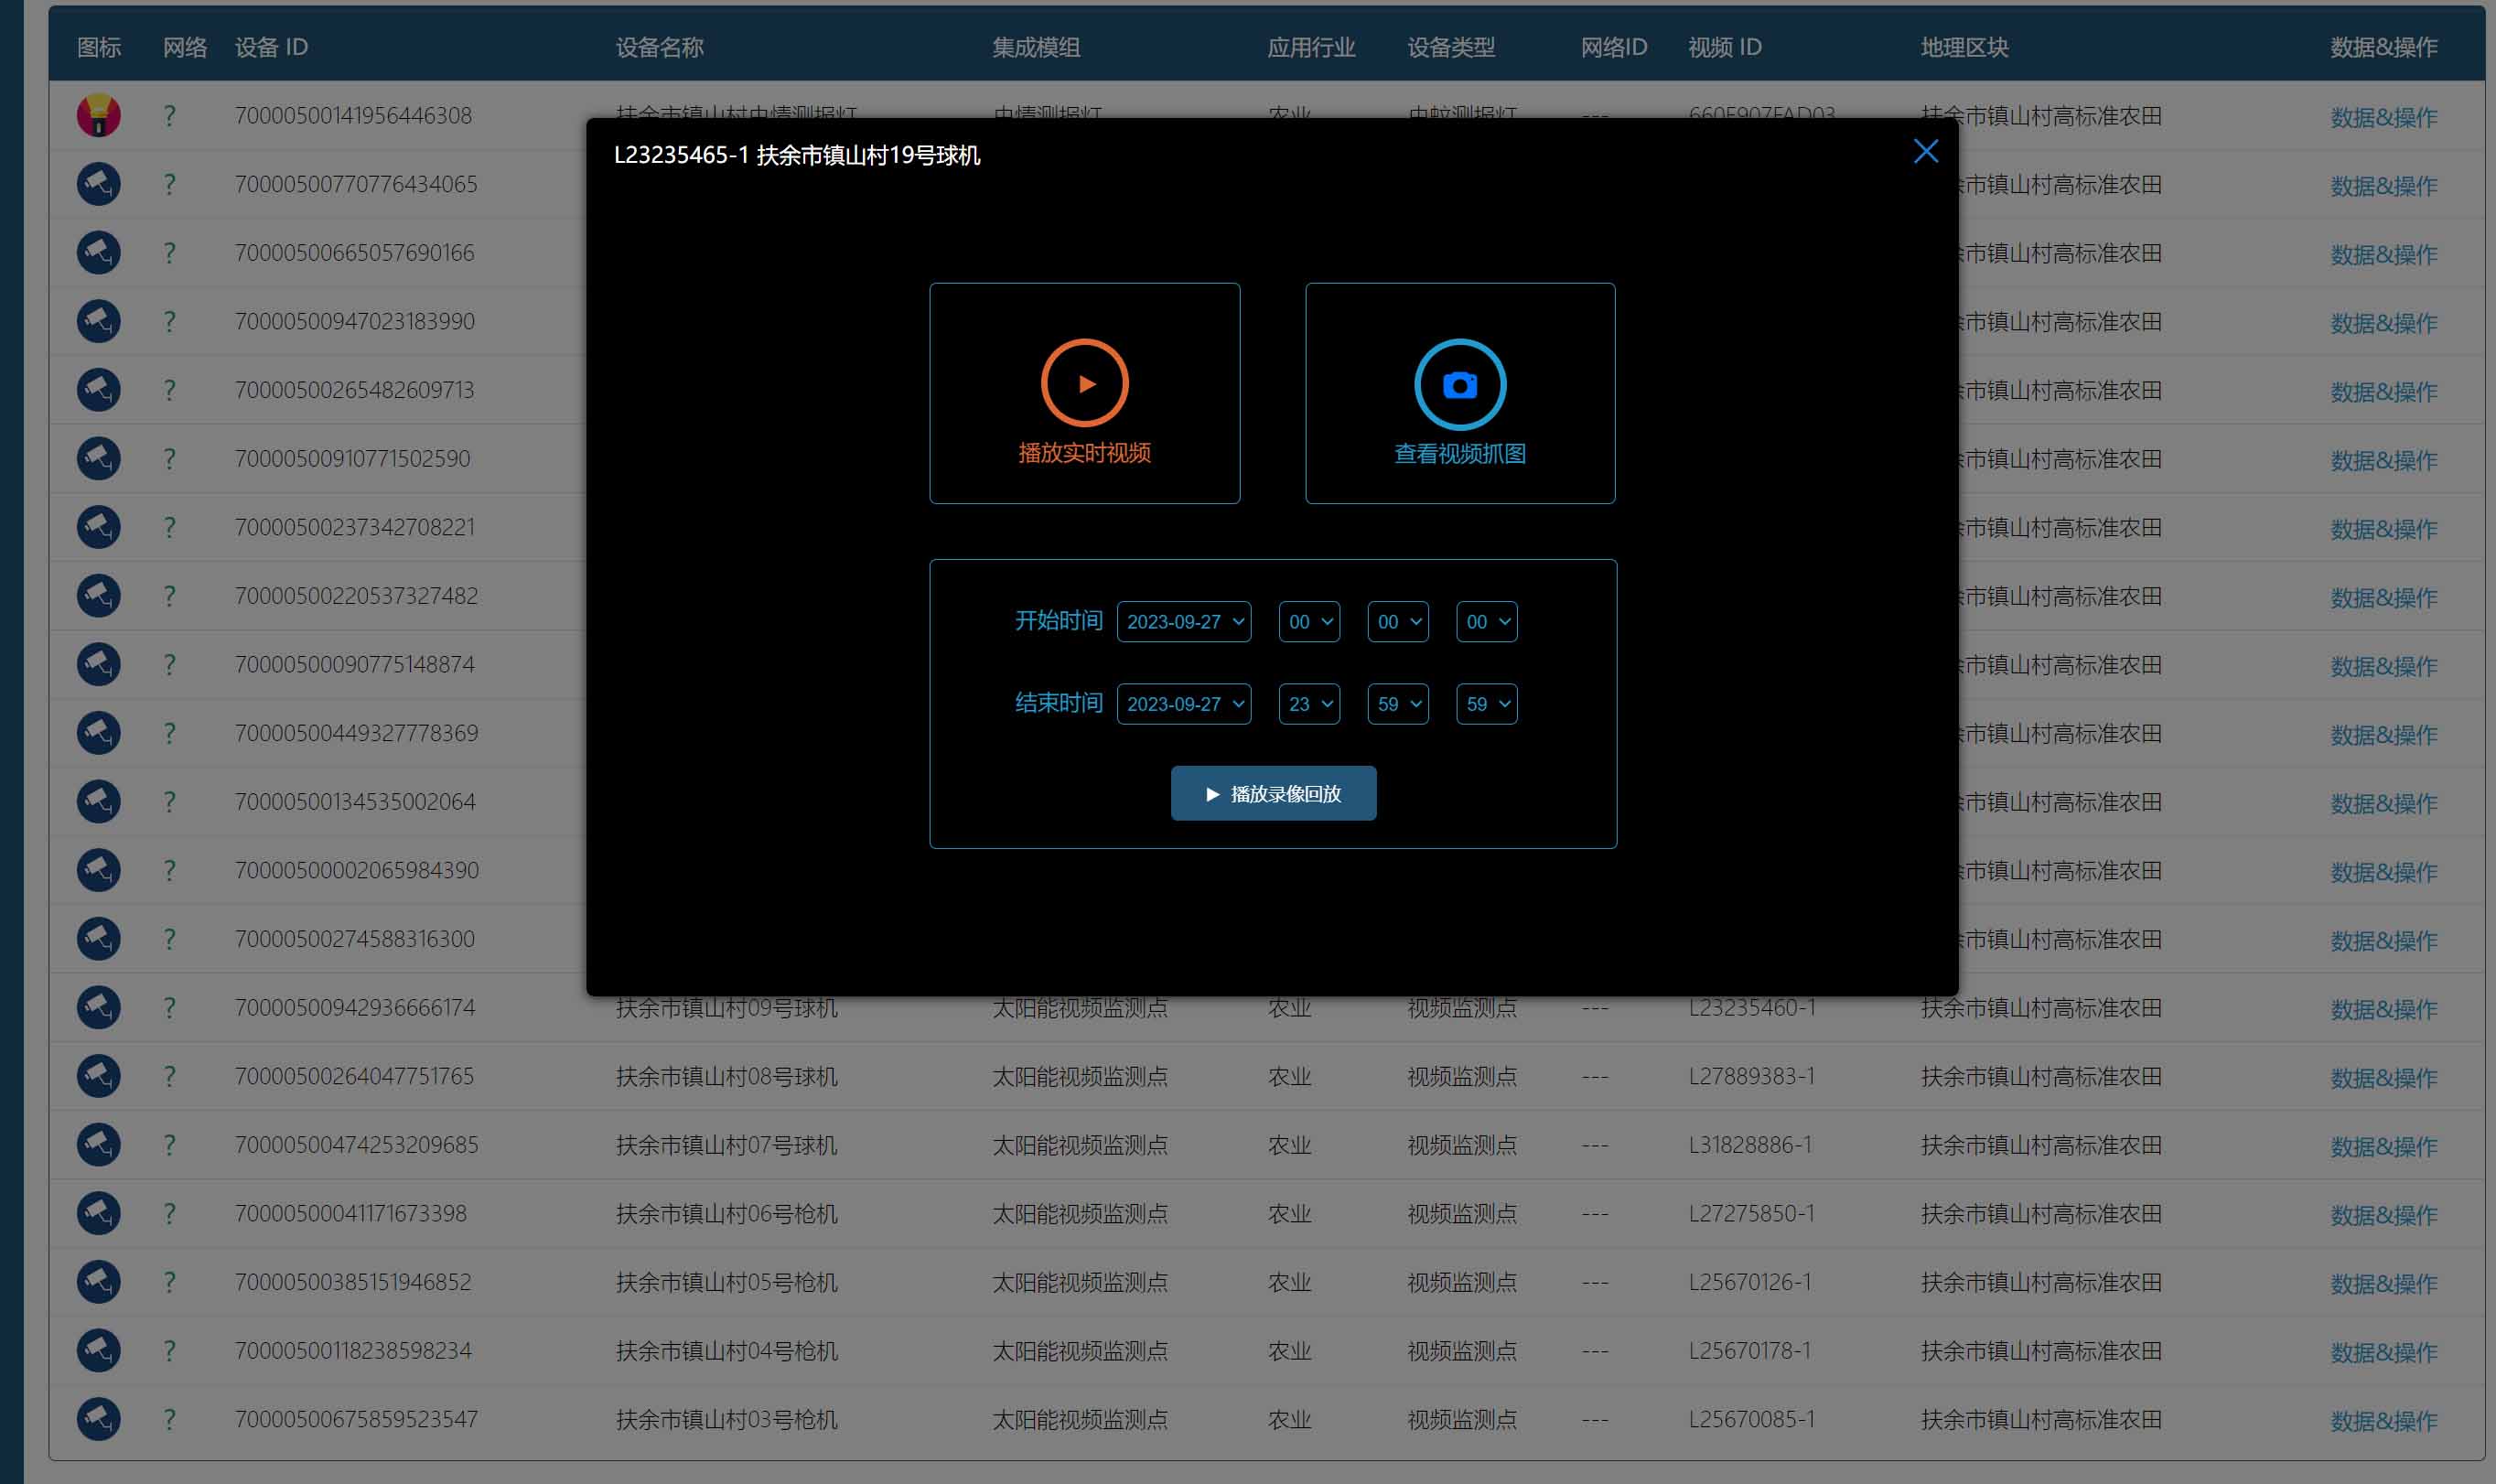Click 应用行业 column header
Viewport: 2496px width, 1484px height.
(x=1311, y=47)
